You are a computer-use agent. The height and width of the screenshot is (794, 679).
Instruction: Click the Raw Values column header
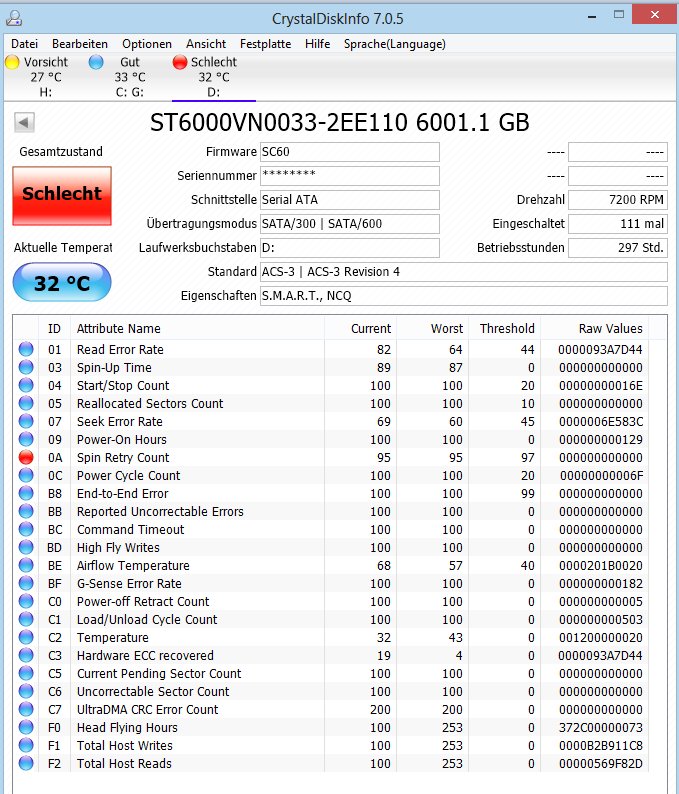click(x=595, y=329)
